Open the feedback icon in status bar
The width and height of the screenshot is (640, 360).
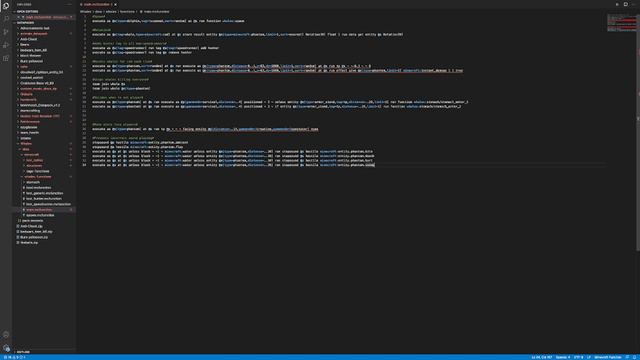pyautogui.click(x=627, y=358)
